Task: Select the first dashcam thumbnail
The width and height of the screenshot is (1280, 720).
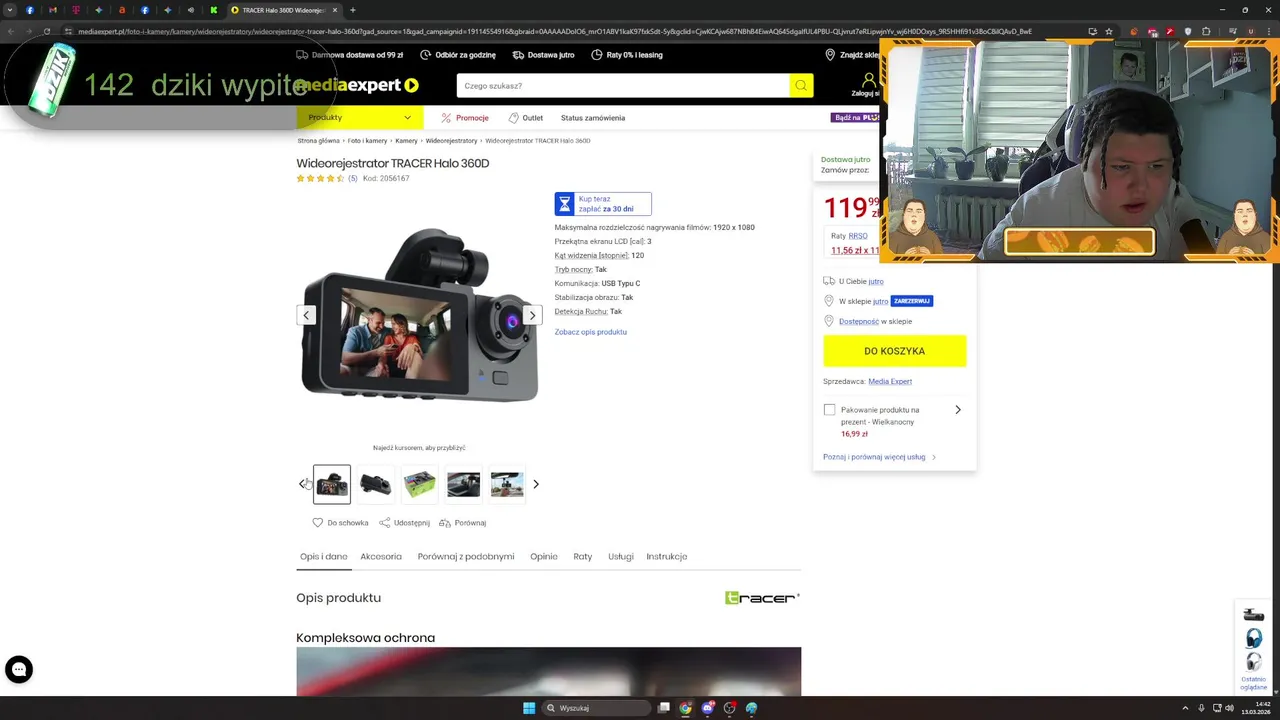Action: click(x=332, y=484)
